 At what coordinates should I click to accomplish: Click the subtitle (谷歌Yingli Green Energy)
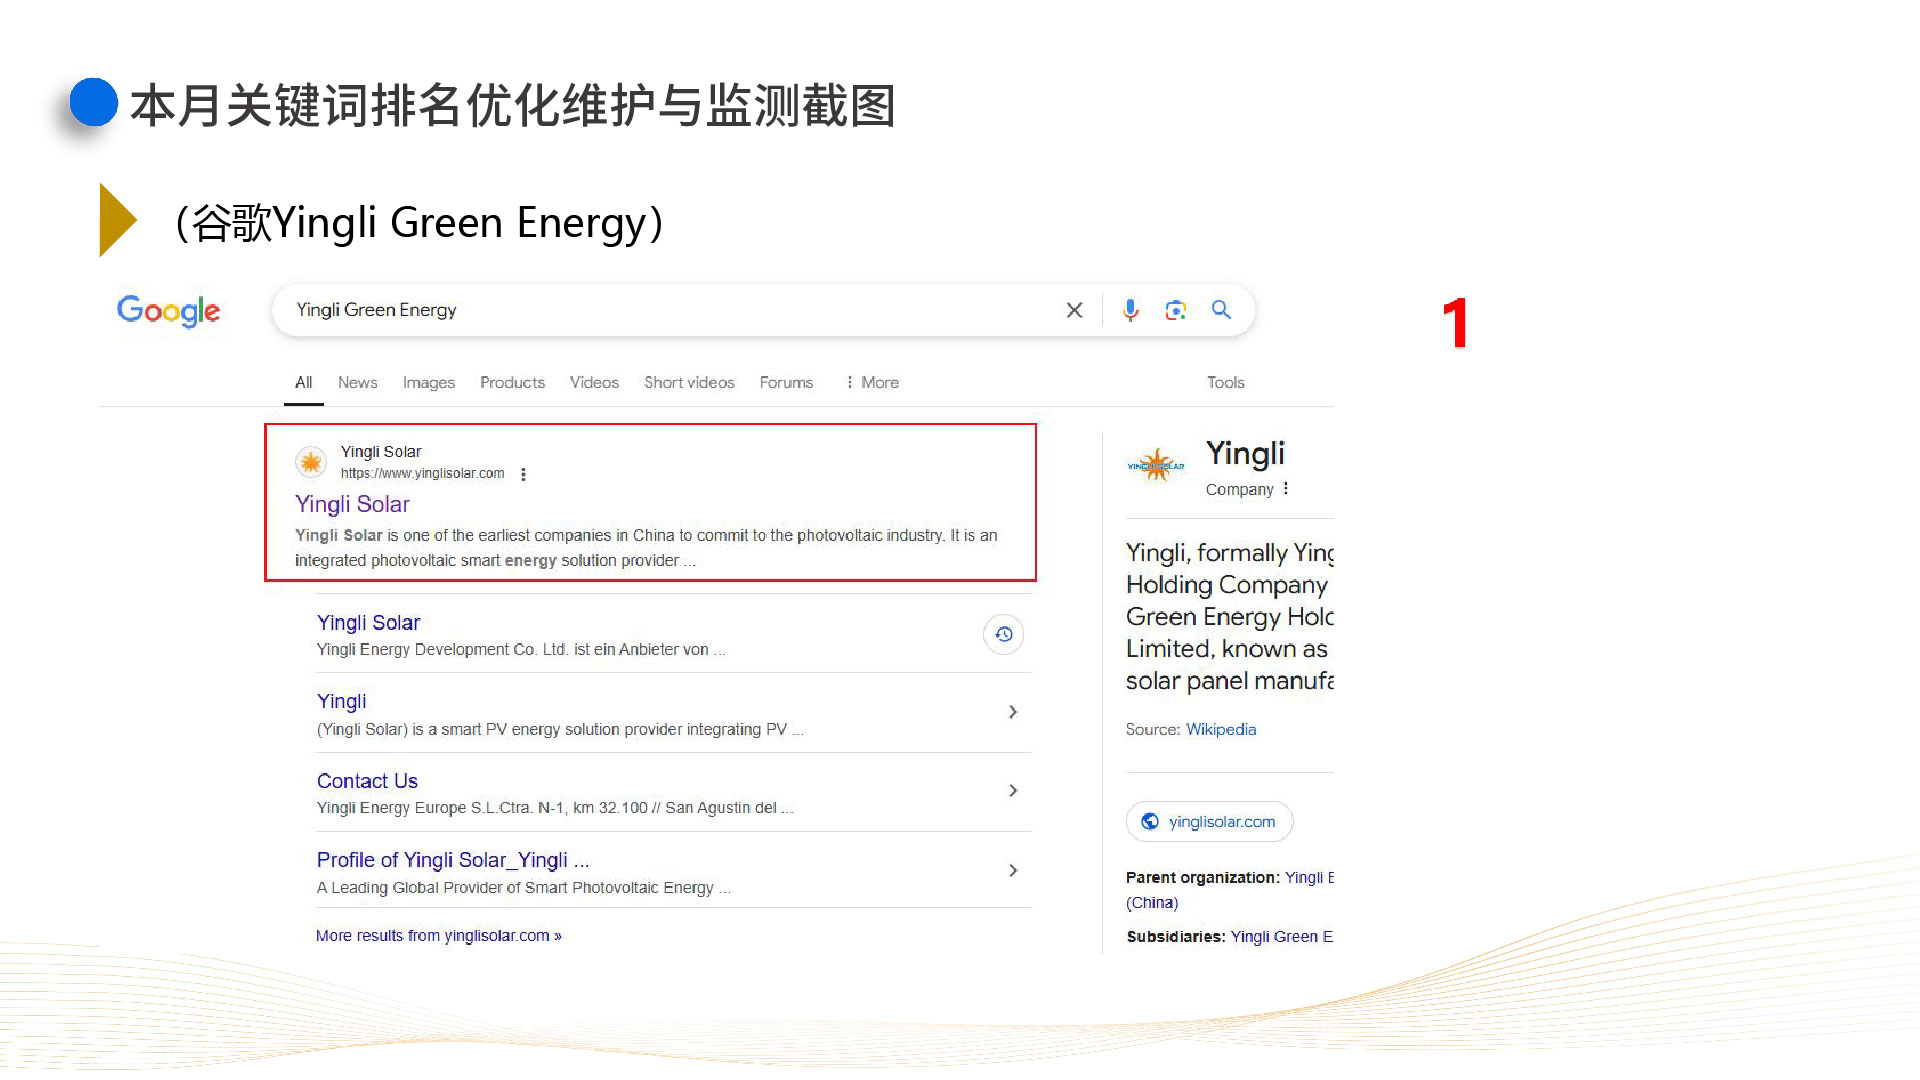point(419,222)
